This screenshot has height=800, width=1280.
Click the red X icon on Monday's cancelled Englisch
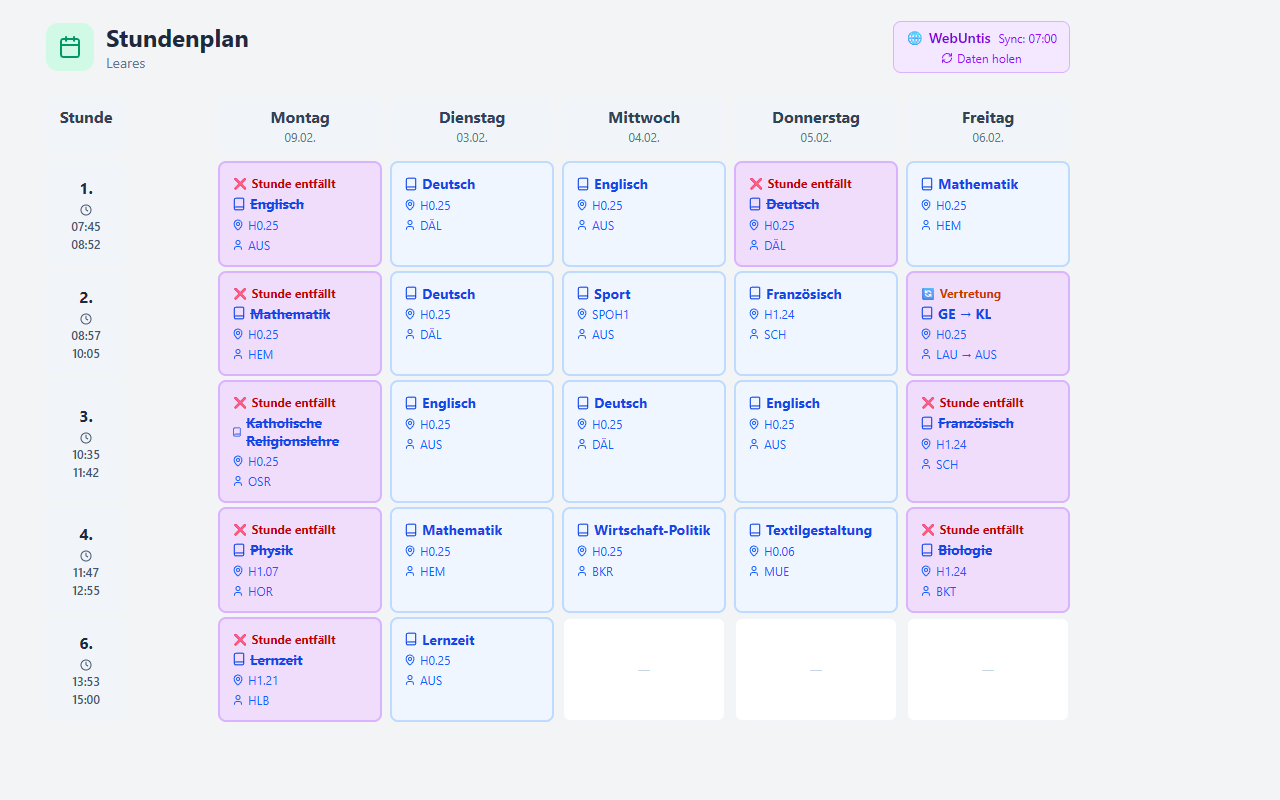pos(240,184)
